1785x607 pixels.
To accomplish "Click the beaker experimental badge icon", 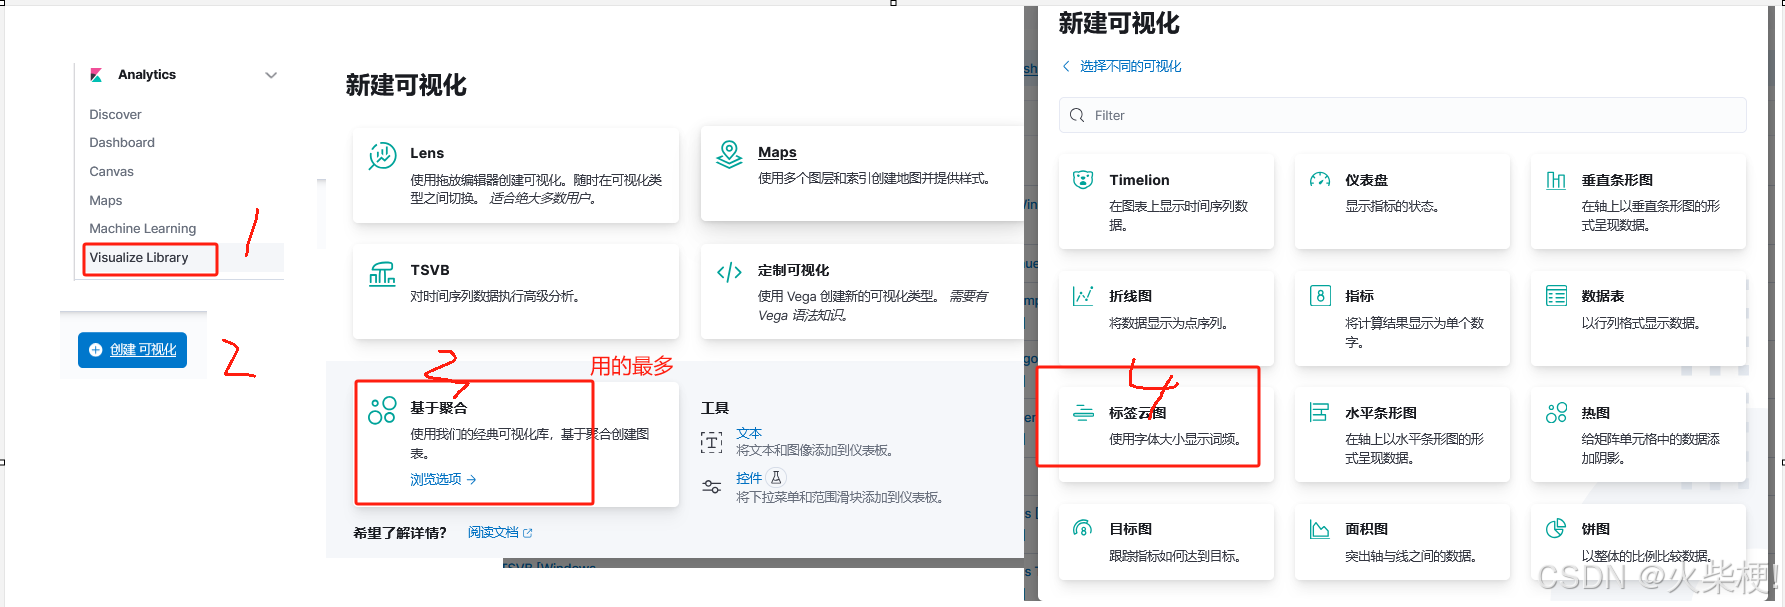I will pos(776,478).
